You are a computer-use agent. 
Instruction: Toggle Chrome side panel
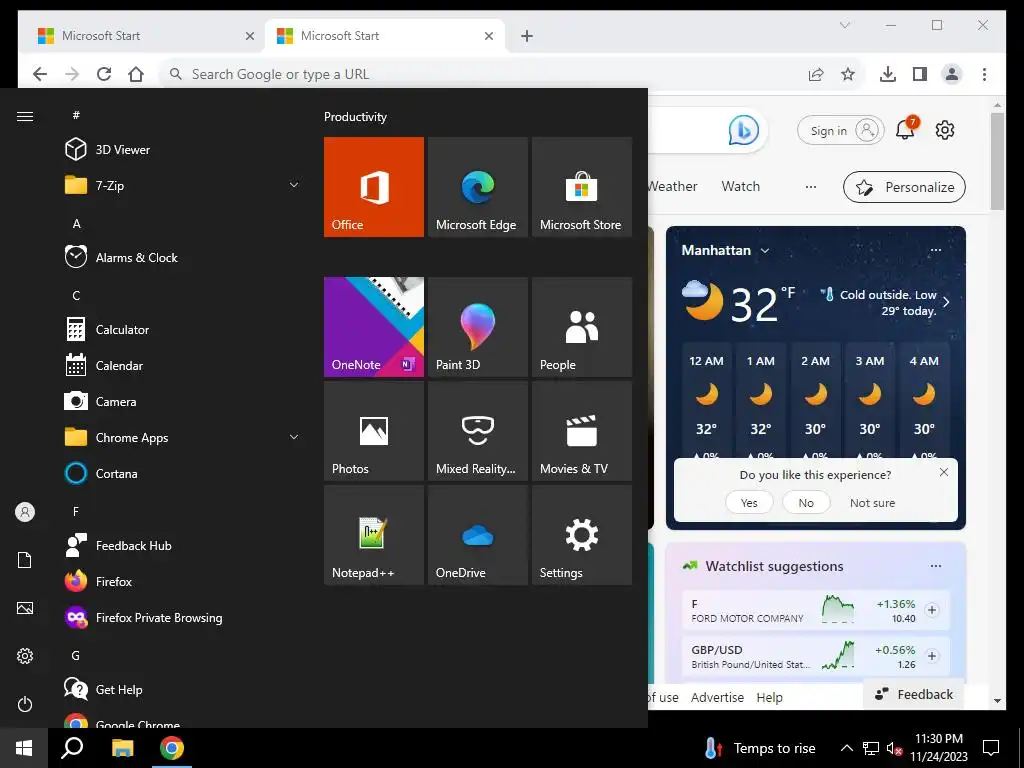point(920,74)
